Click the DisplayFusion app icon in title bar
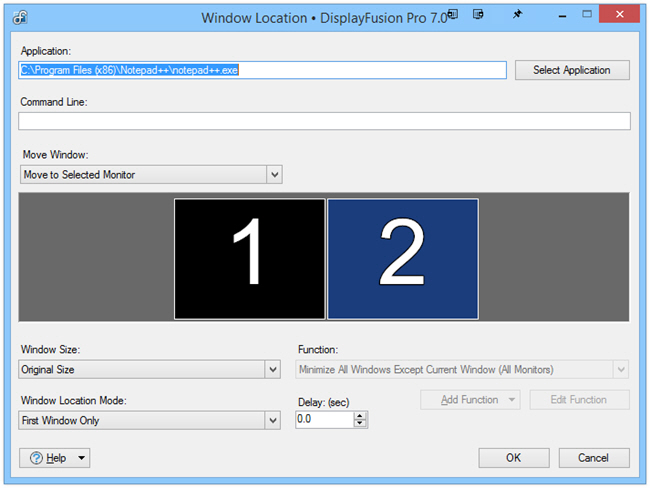This screenshot has width=650, height=488. pos(20,17)
